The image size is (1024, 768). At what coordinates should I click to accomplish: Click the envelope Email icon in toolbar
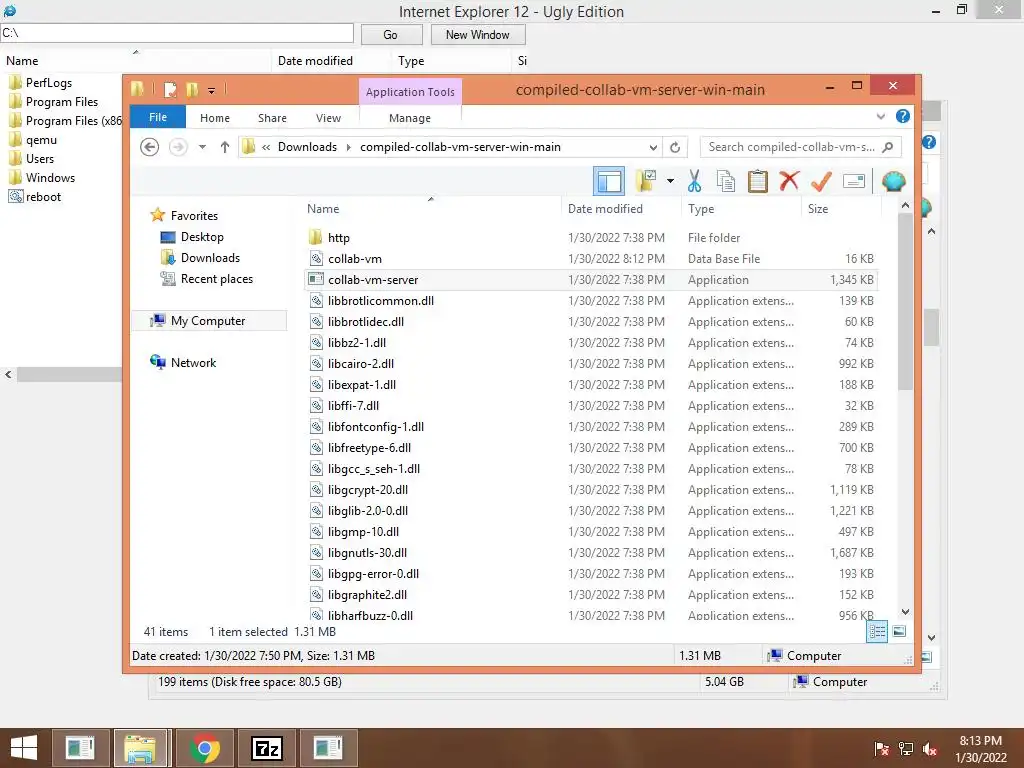854,181
